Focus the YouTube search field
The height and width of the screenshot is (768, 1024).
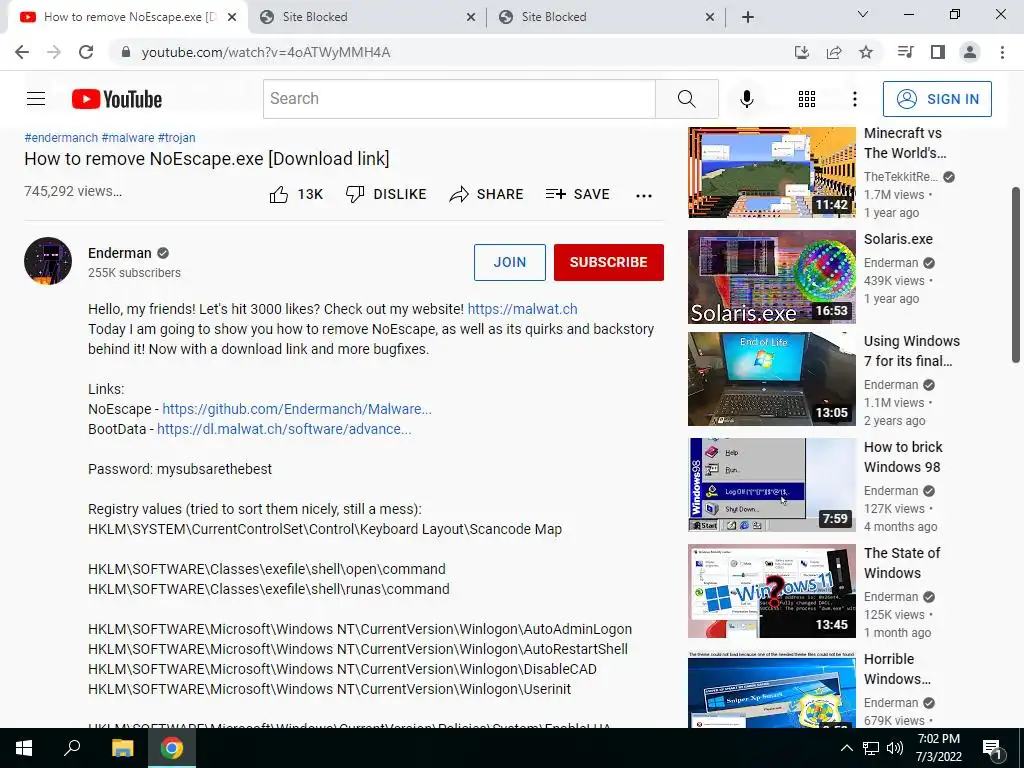coord(459,99)
